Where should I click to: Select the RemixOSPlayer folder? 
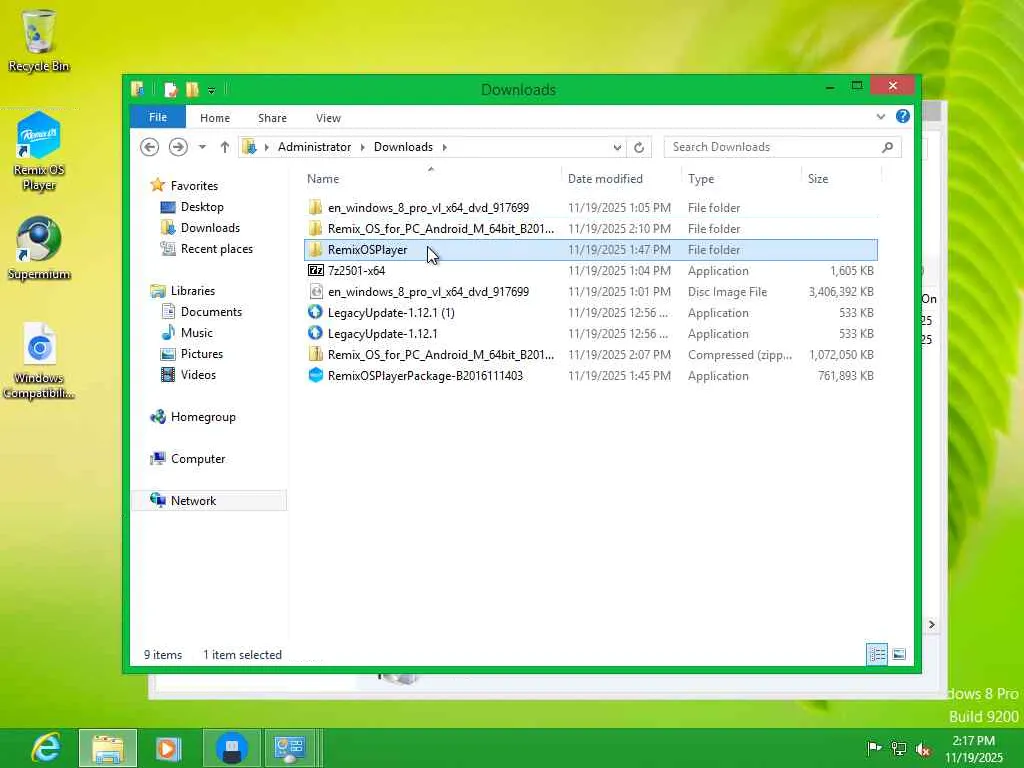591,249
